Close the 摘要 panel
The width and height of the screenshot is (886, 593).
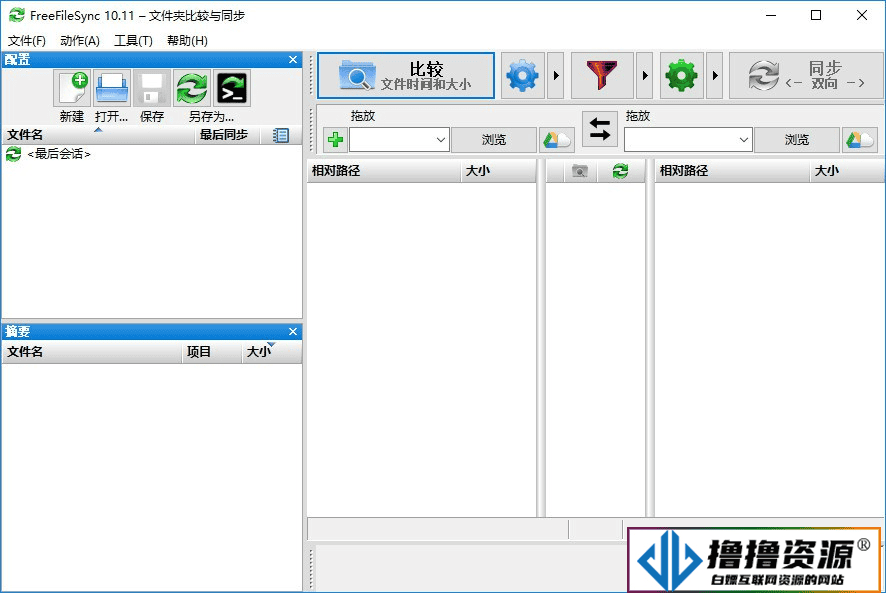293,331
